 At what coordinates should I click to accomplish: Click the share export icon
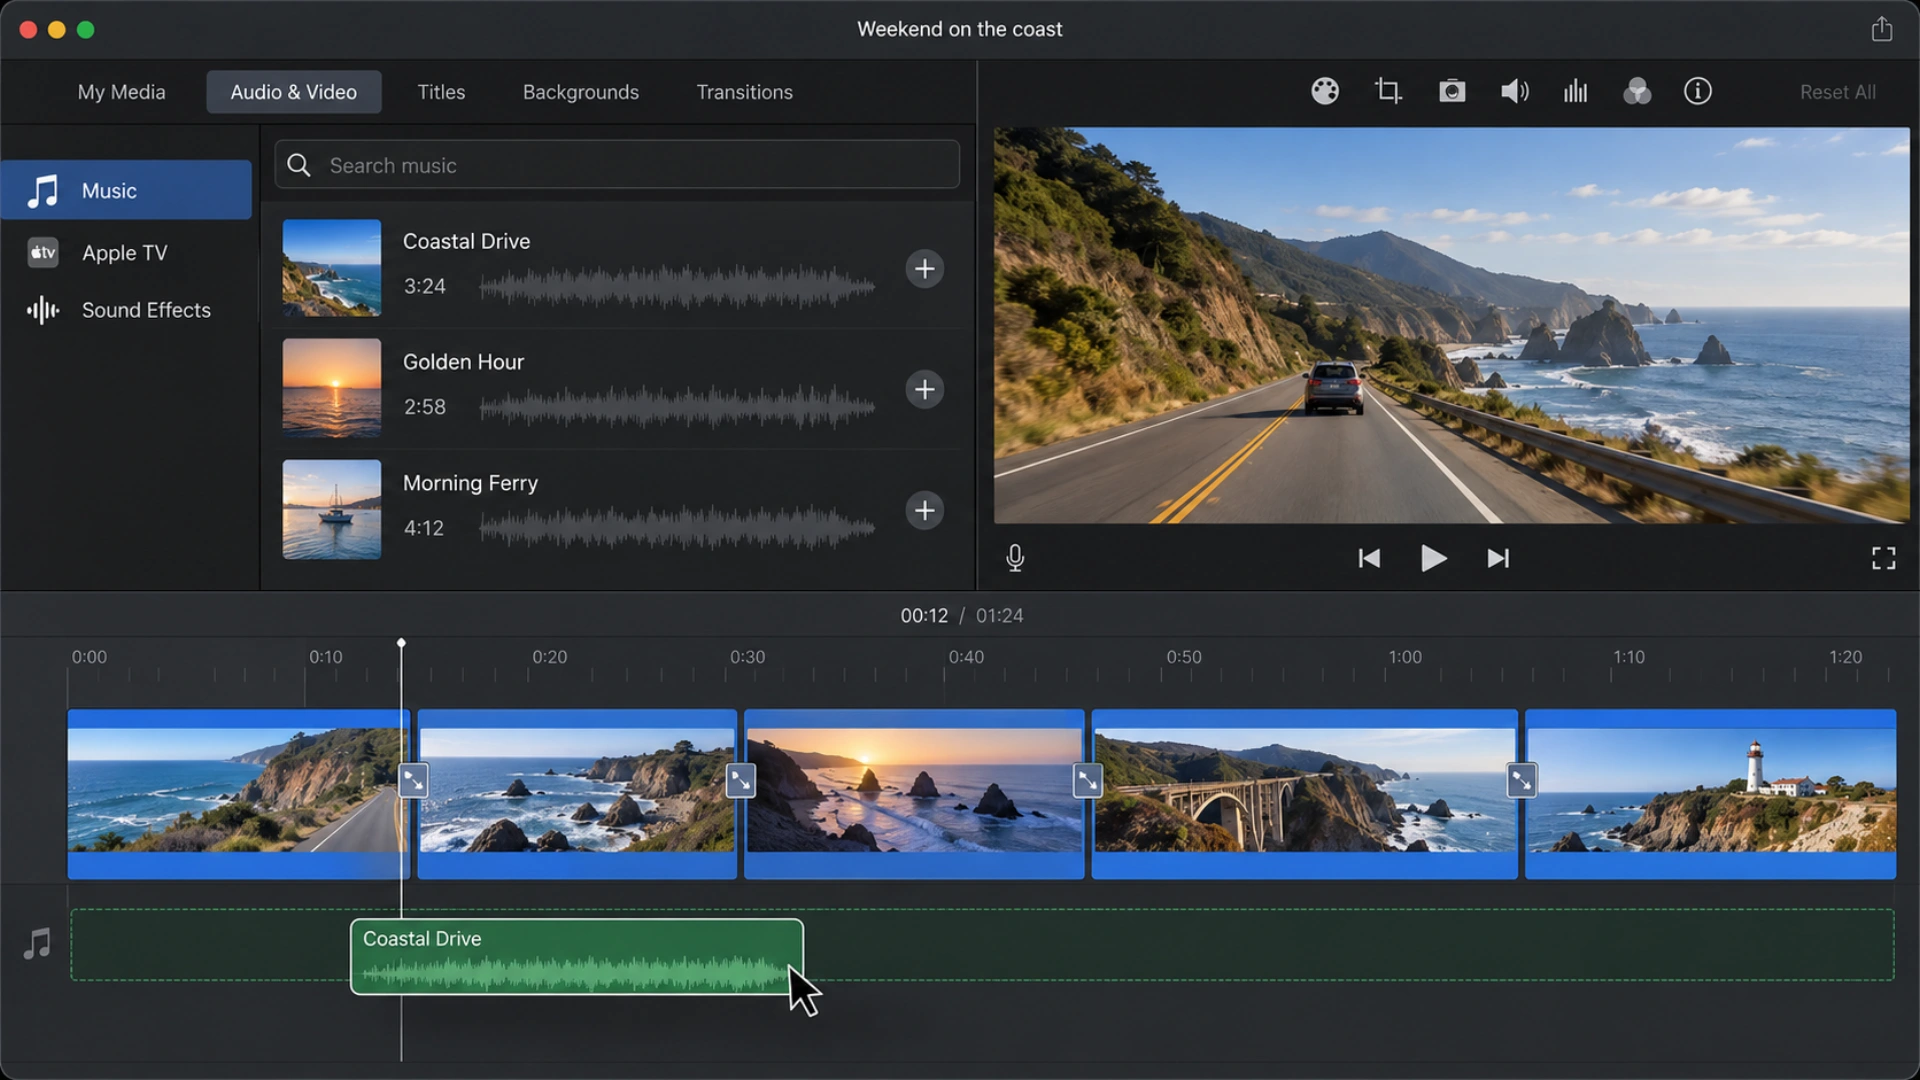coord(1882,29)
